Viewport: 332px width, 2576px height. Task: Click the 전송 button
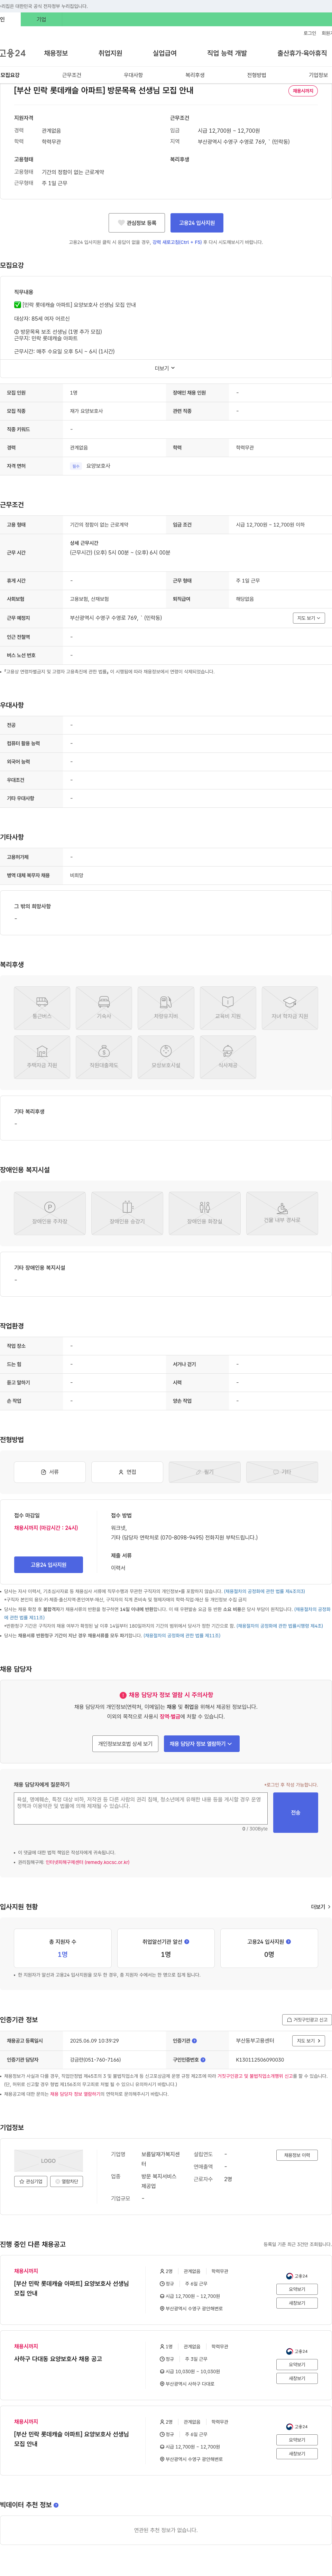(x=296, y=1812)
